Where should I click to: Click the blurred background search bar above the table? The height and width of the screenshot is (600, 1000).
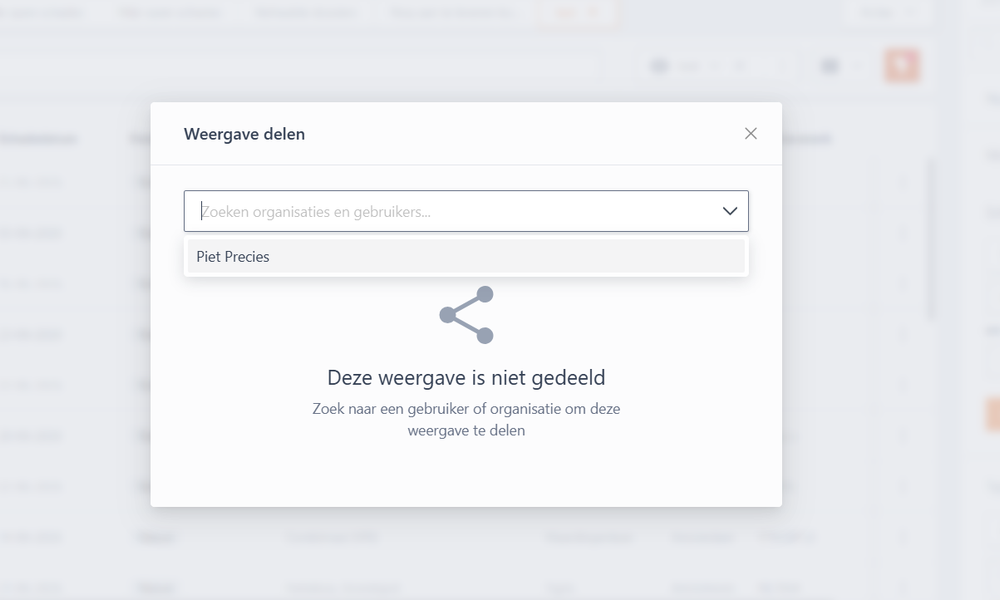pyautogui.click(x=300, y=66)
